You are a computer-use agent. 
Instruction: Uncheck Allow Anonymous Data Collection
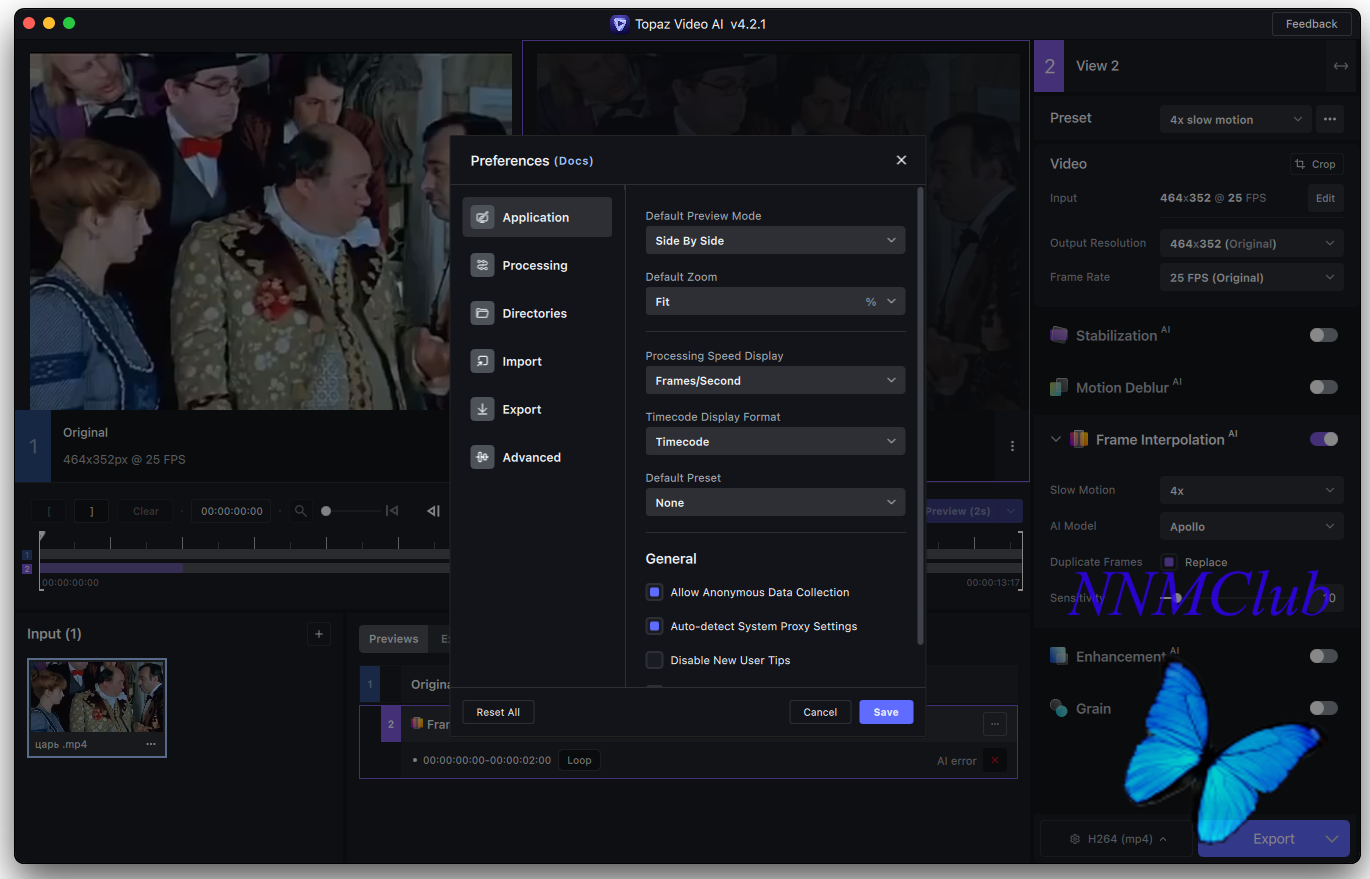[654, 592]
